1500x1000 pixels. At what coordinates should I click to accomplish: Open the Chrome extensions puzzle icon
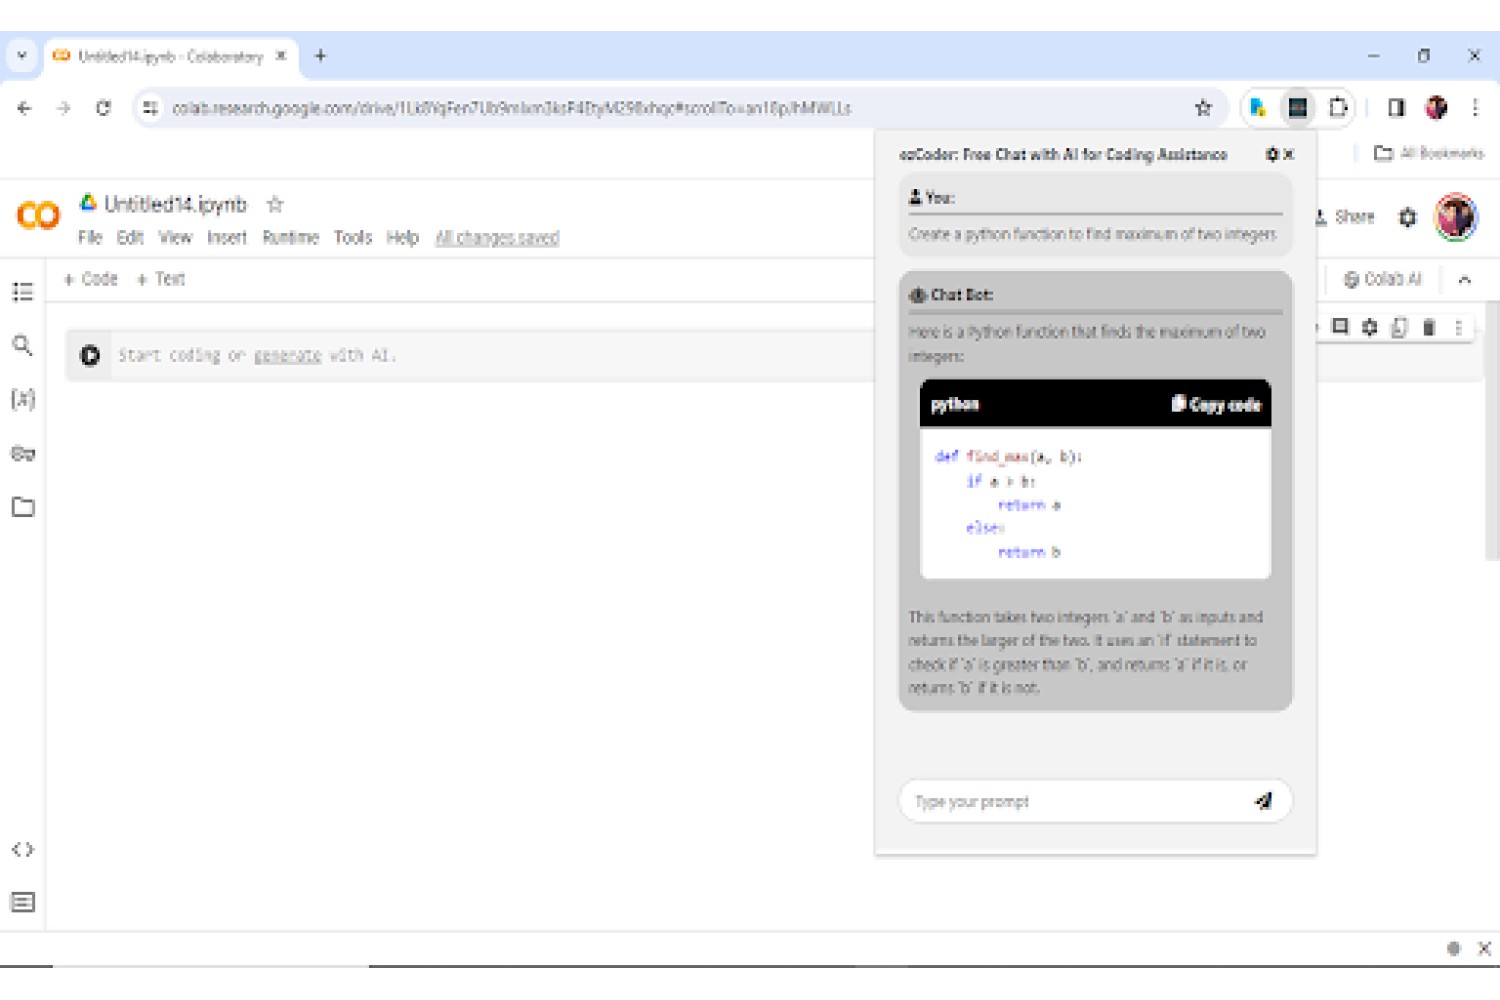coord(1337,108)
